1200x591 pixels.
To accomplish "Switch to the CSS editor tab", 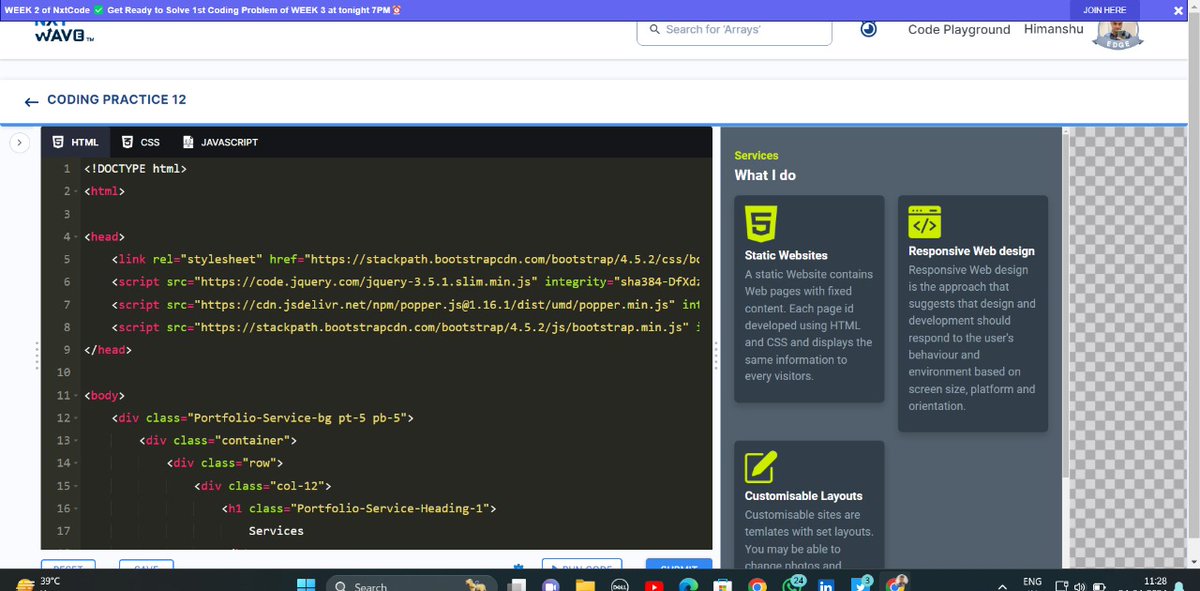I will (x=140, y=141).
